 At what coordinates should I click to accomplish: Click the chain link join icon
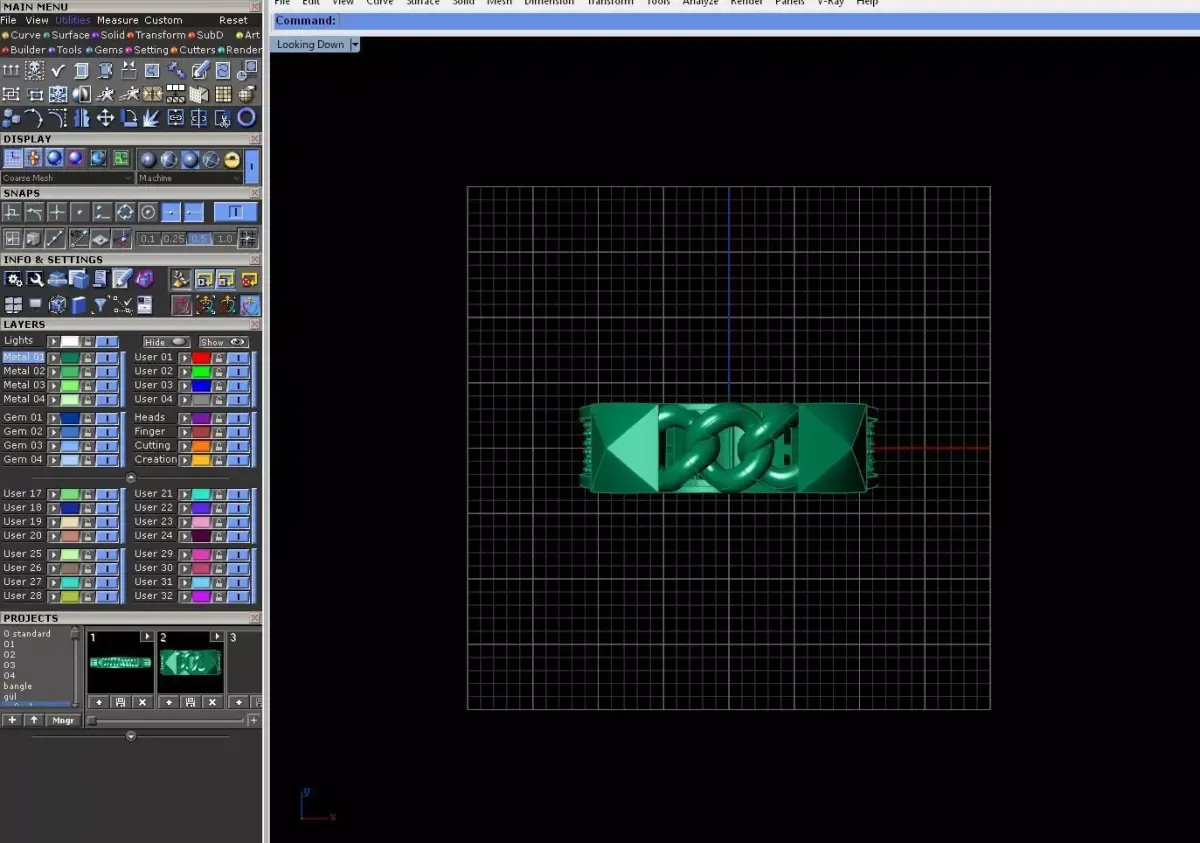coord(175,117)
